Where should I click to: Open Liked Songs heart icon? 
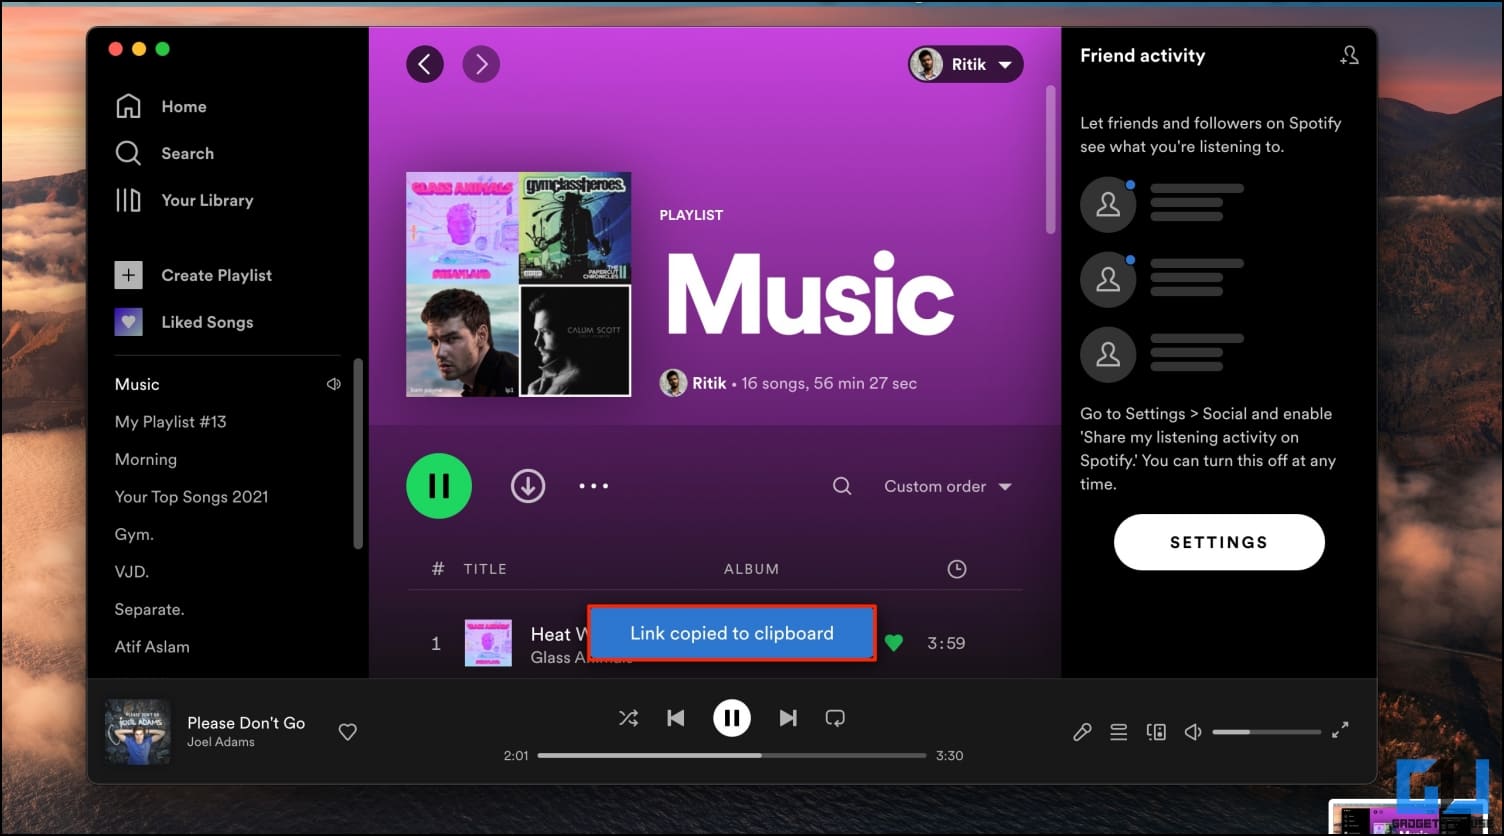(128, 322)
